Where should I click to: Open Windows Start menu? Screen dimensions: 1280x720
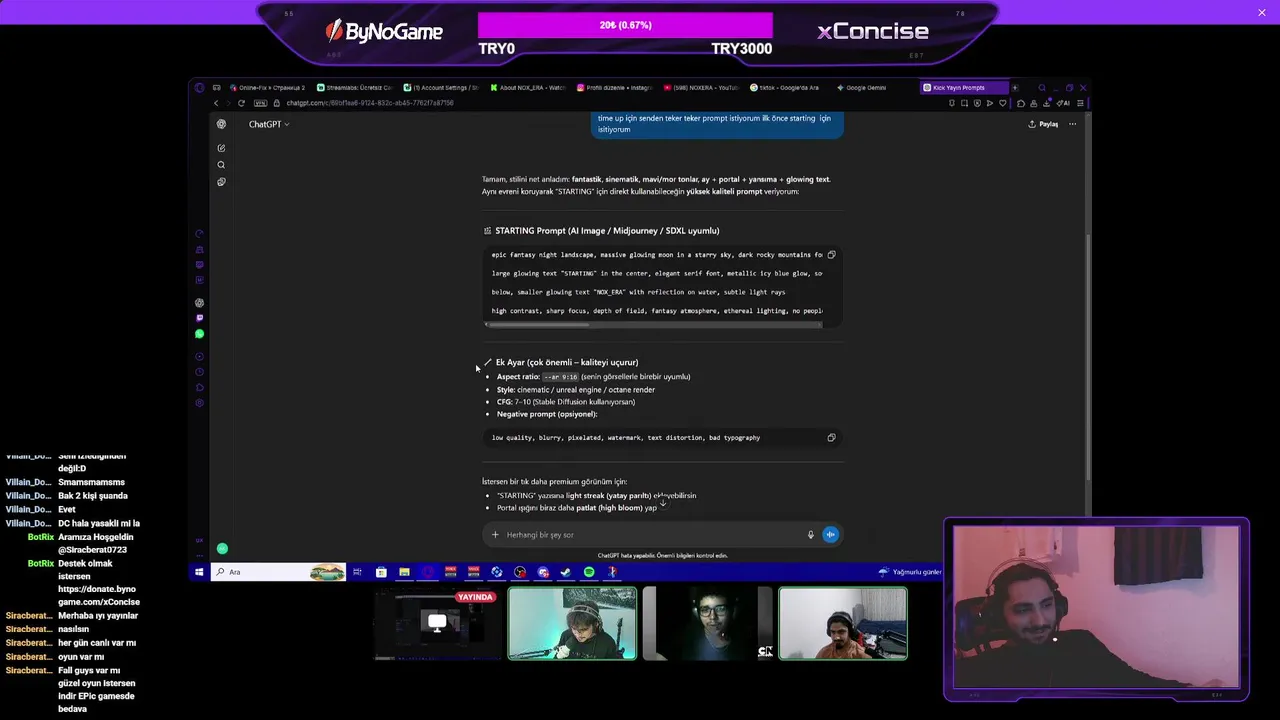pyautogui.click(x=199, y=572)
